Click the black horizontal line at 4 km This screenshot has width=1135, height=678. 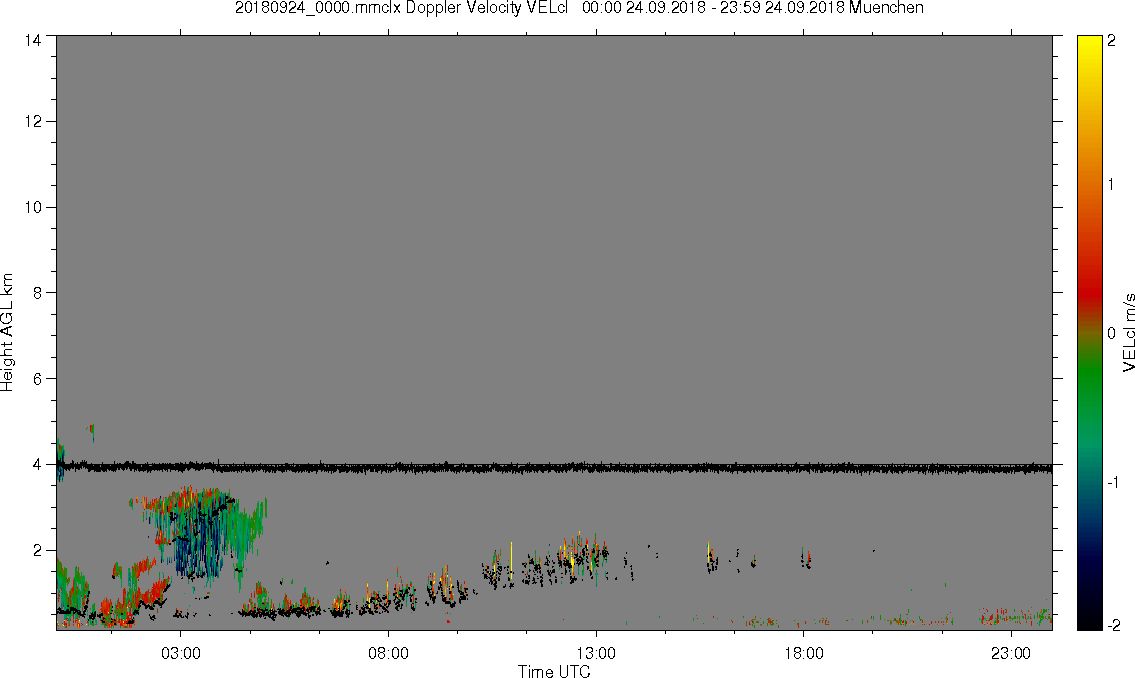pos(554,467)
